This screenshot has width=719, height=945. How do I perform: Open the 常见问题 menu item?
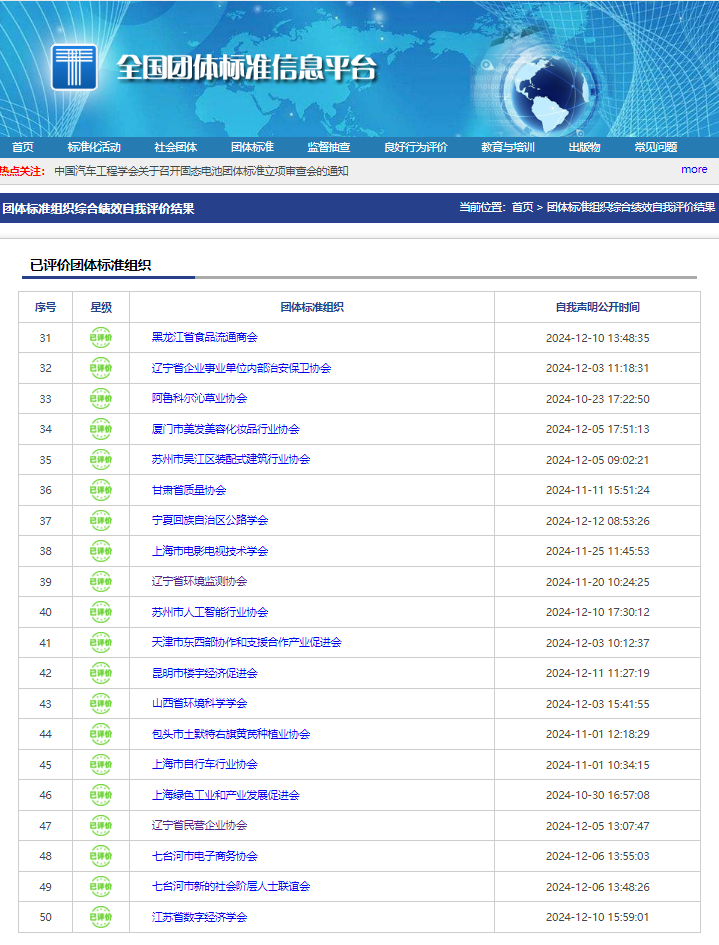click(x=656, y=147)
